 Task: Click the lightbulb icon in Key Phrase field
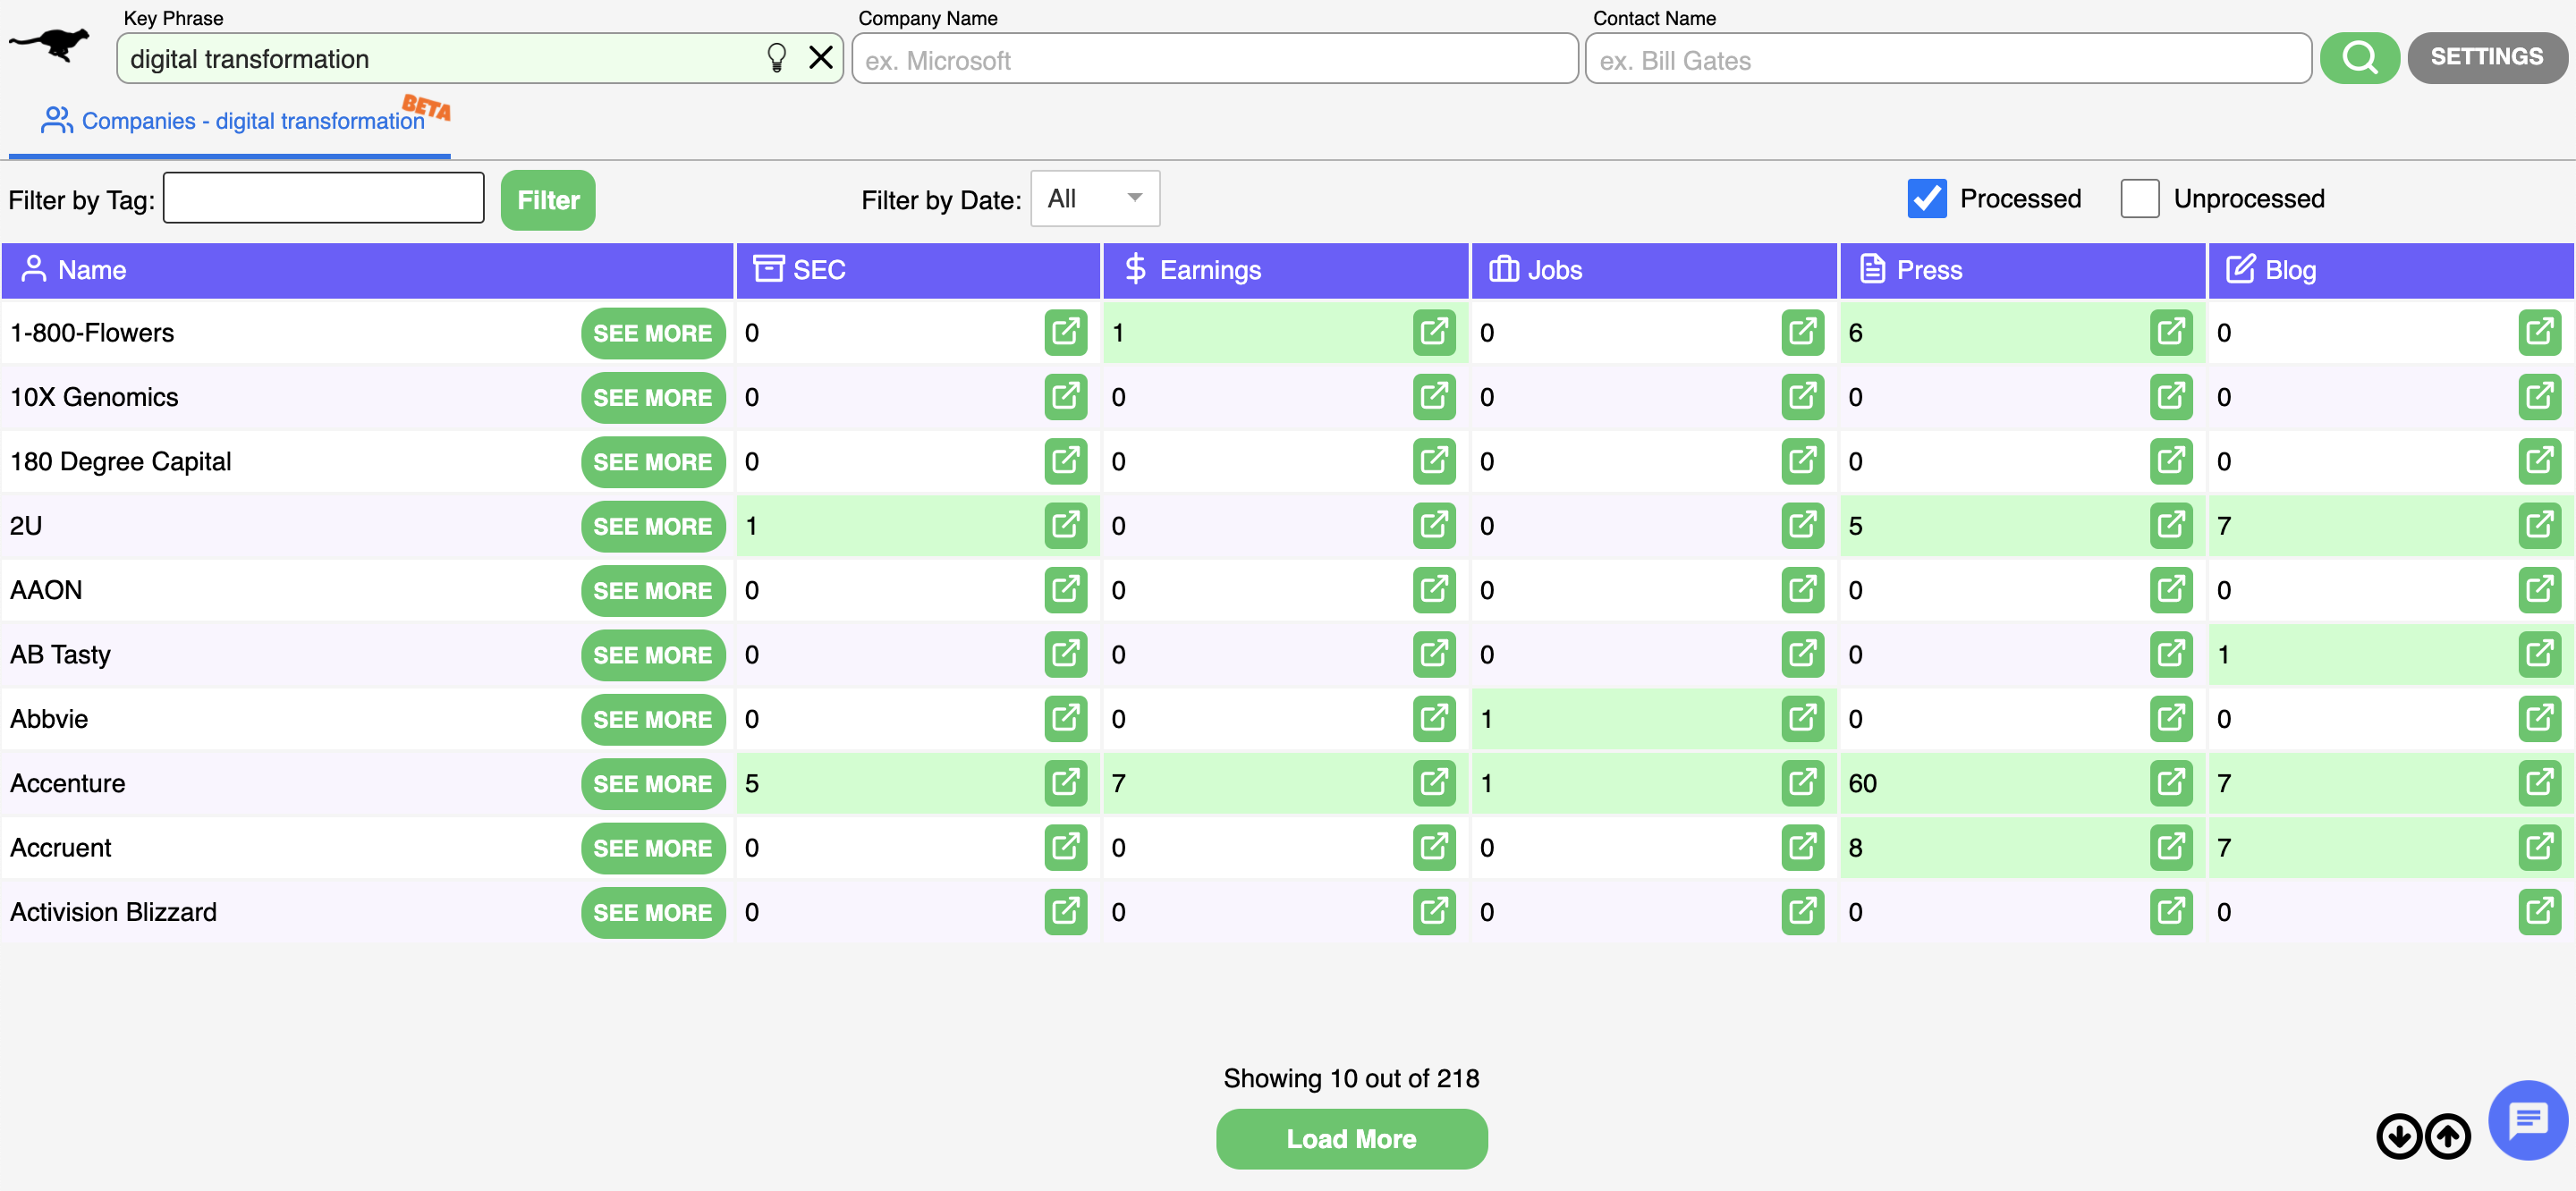[x=776, y=58]
